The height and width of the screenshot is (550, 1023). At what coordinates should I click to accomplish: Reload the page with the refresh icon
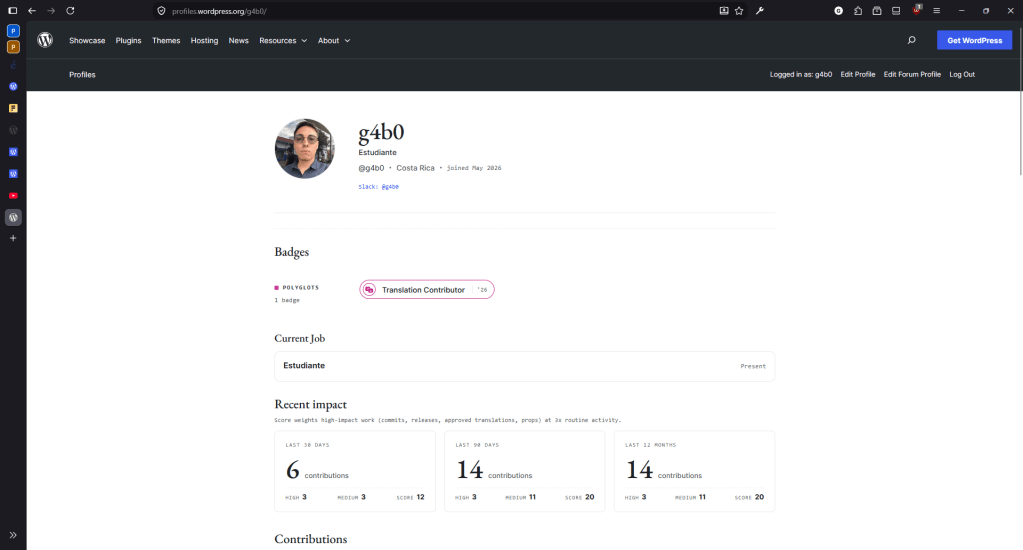[x=70, y=10]
